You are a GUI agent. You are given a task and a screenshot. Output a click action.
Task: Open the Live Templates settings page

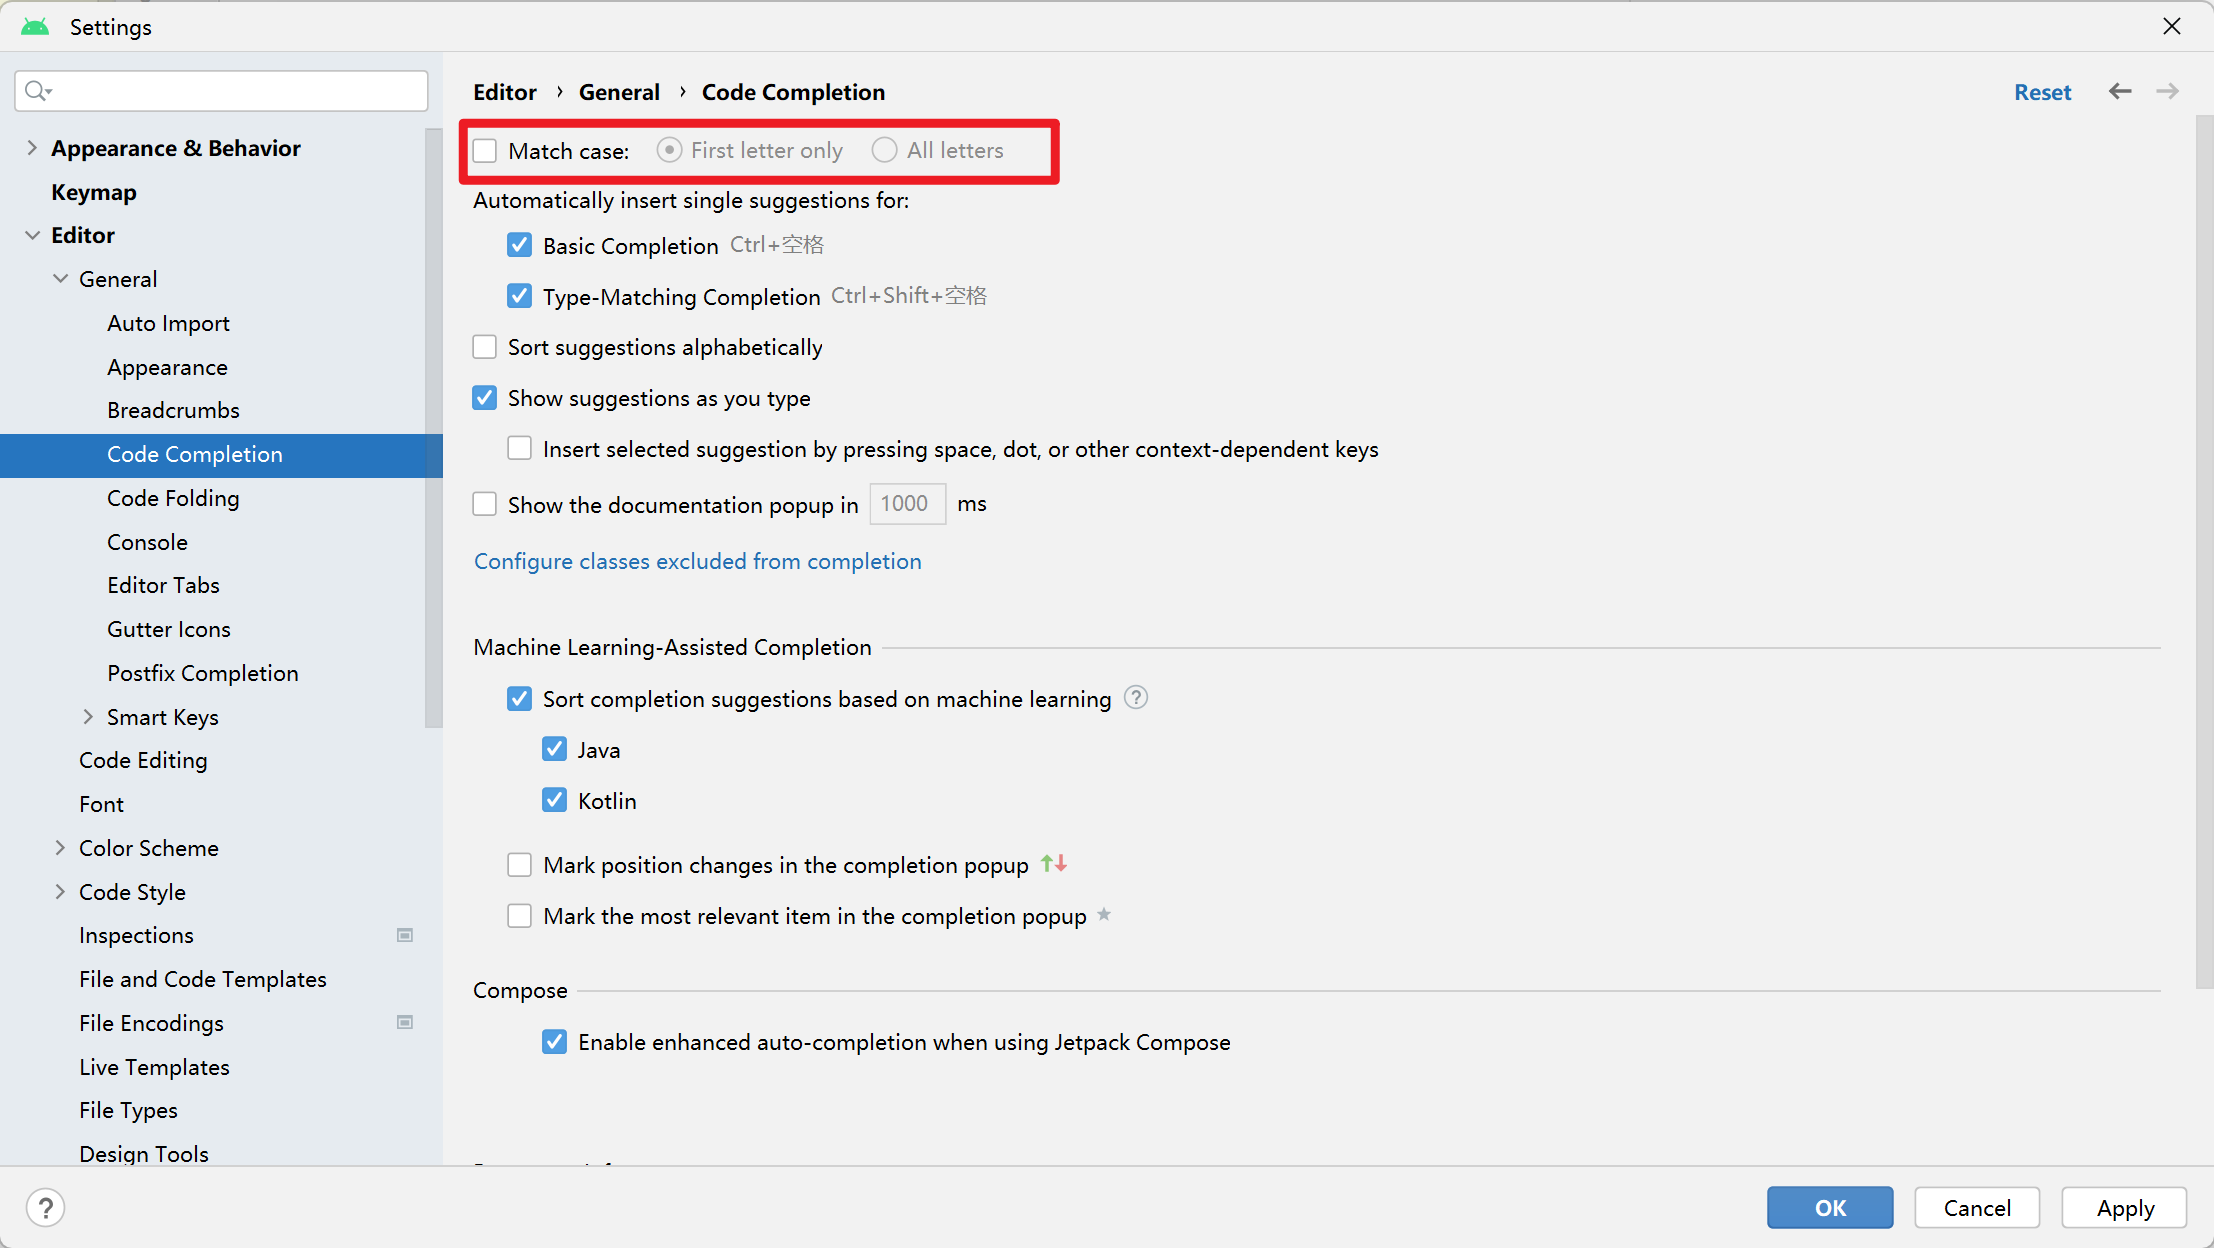tap(152, 1067)
